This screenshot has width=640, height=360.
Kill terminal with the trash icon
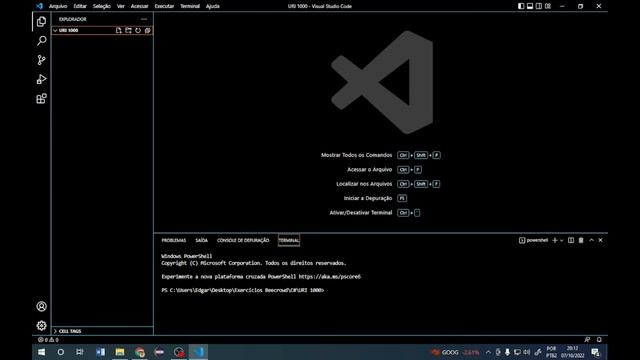[581, 240]
